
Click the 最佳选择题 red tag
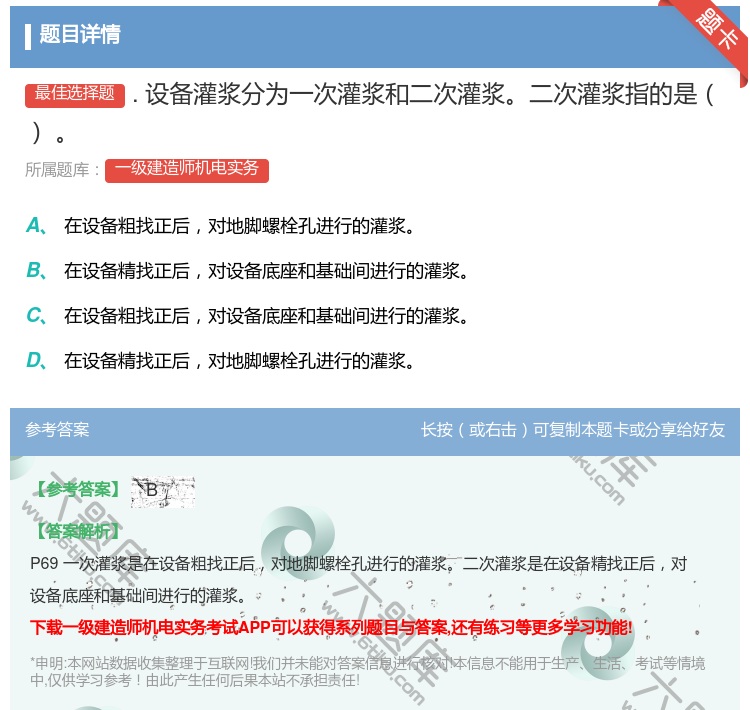75,94
